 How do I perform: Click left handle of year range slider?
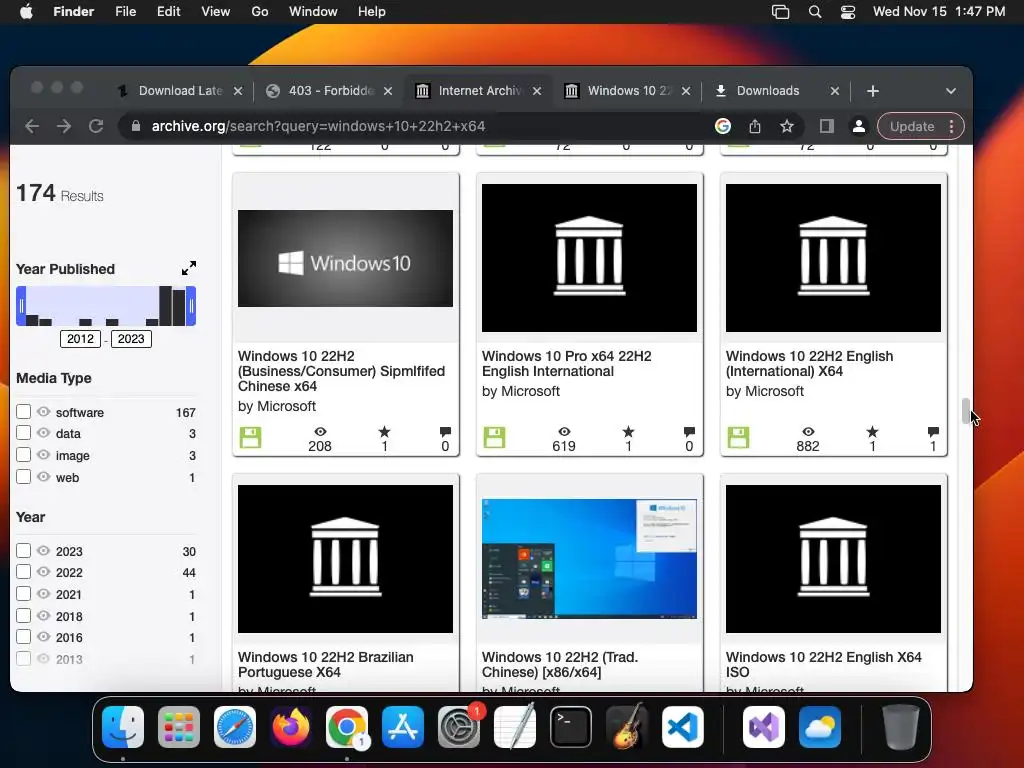[x=21, y=306]
